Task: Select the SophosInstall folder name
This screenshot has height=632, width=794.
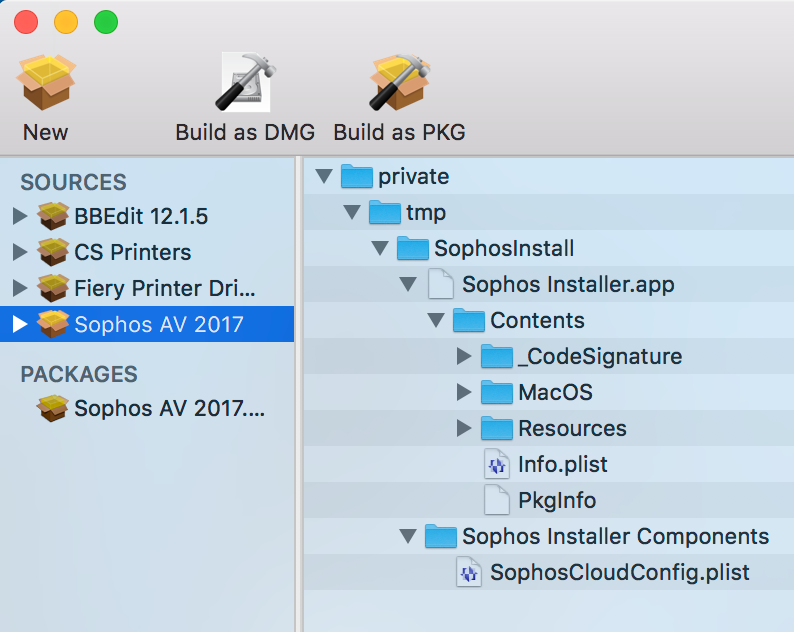Action: click(504, 249)
